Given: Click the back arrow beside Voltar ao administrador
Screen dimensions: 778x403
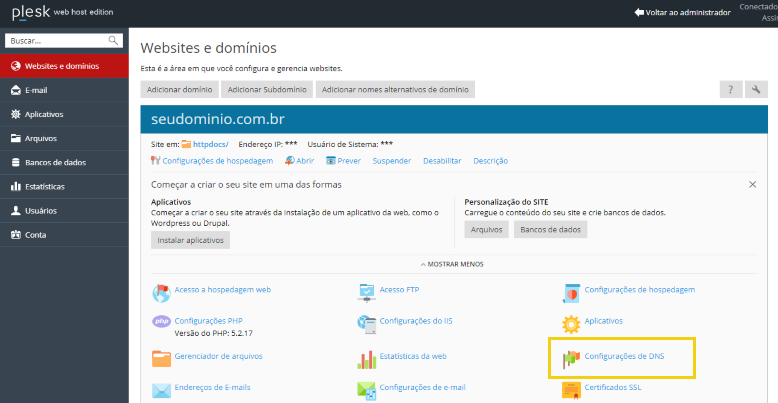Looking at the screenshot, I should click(639, 12).
